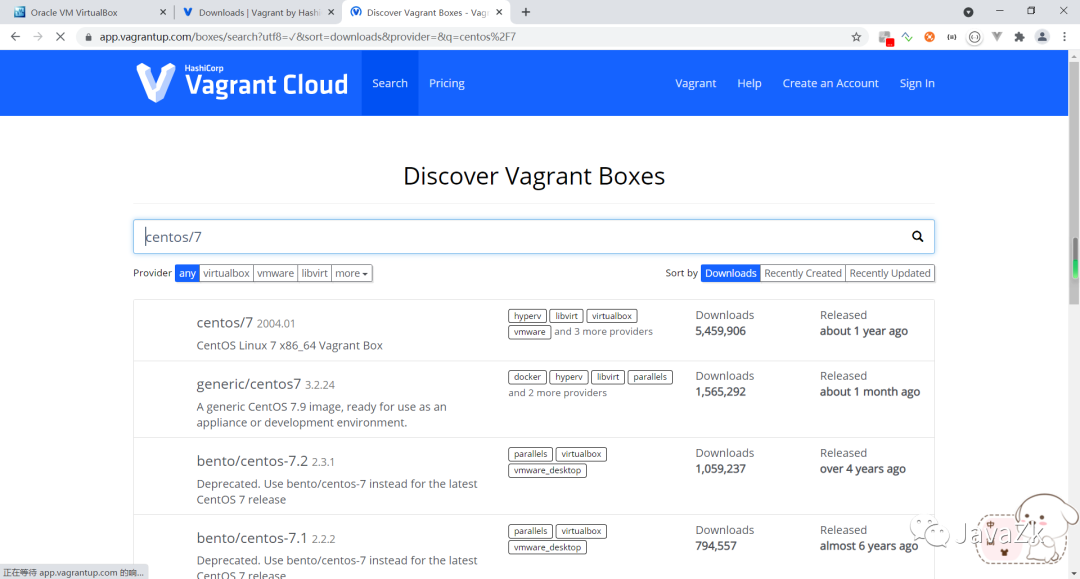
Task: Click the Vue-style V extension icon
Action: click(997, 37)
